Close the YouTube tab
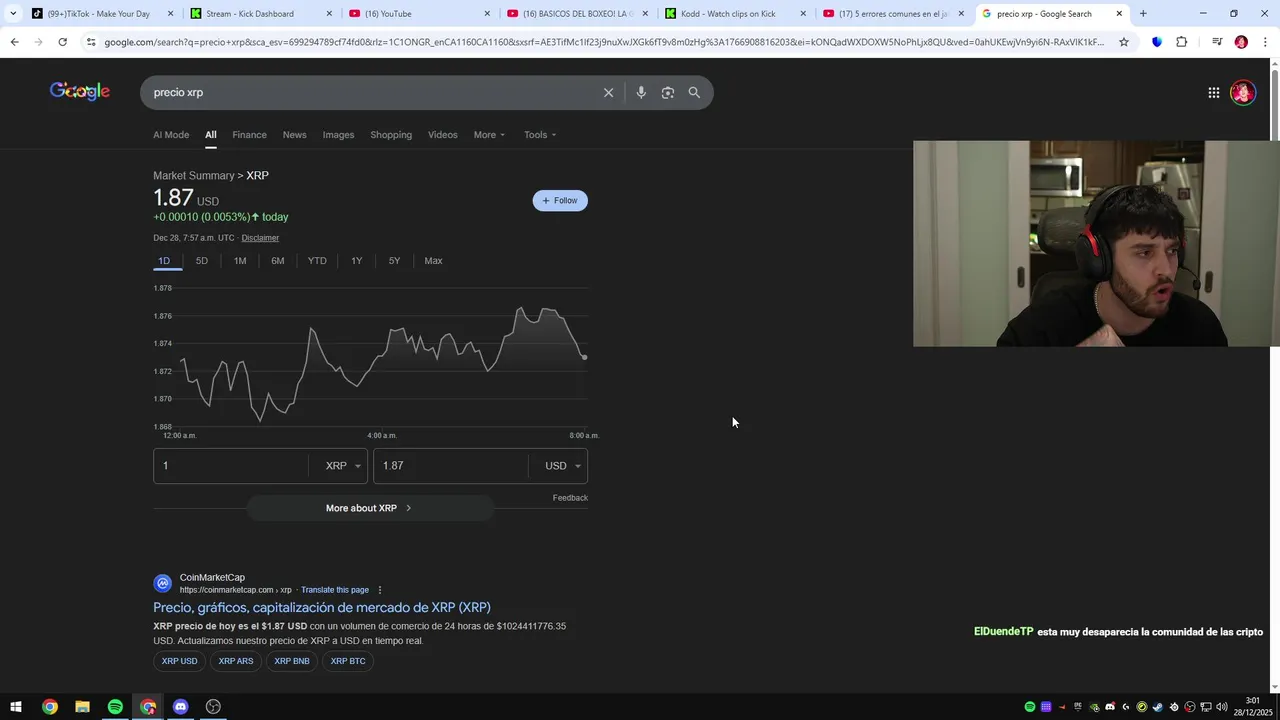The width and height of the screenshot is (1280, 720). (x=487, y=14)
